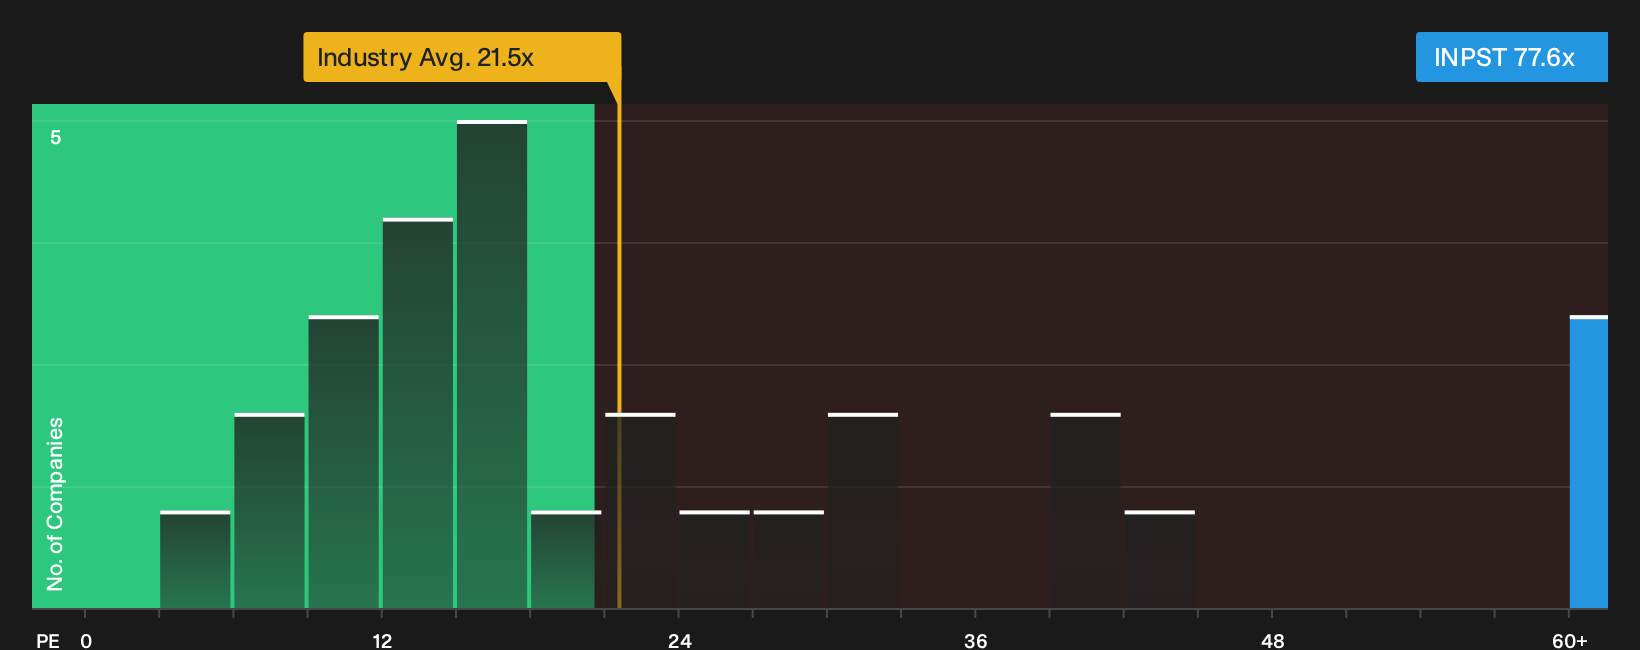Click the x-axis label 60+
The height and width of the screenshot is (650, 1640).
pos(1569,640)
